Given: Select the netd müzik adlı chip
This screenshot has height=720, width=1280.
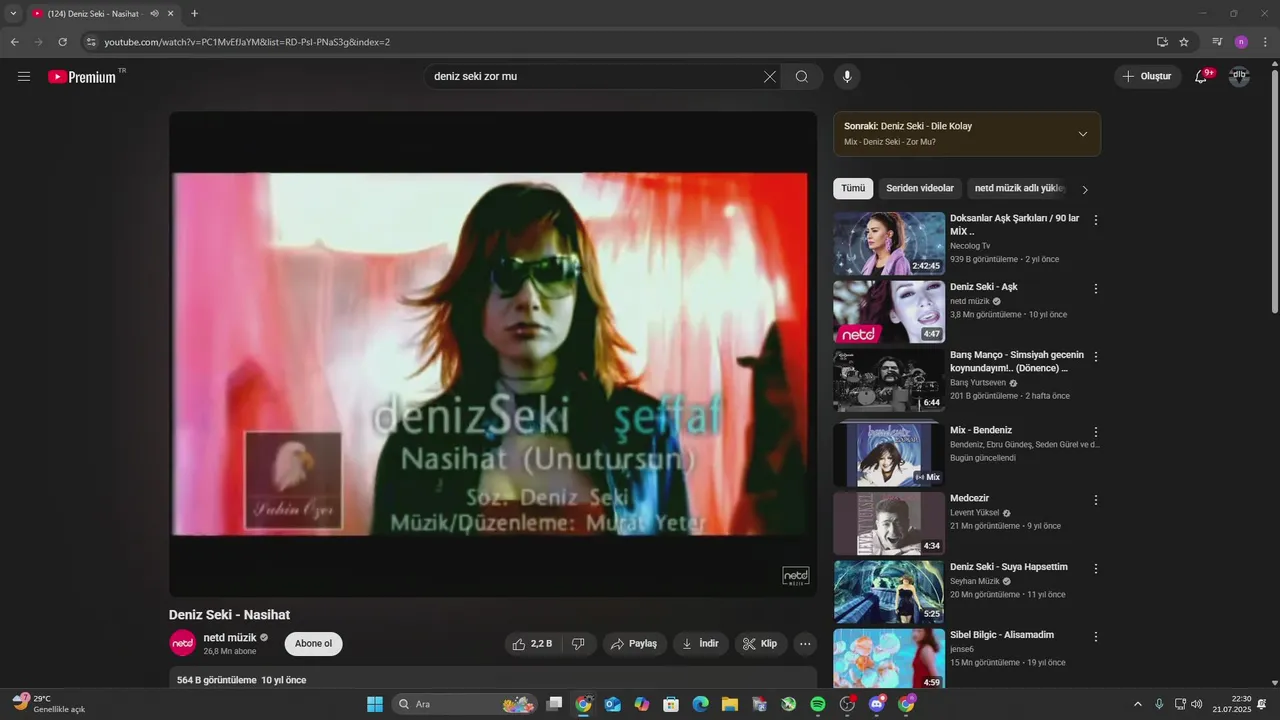Looking at the screenshot, I should pos(1019,188).
